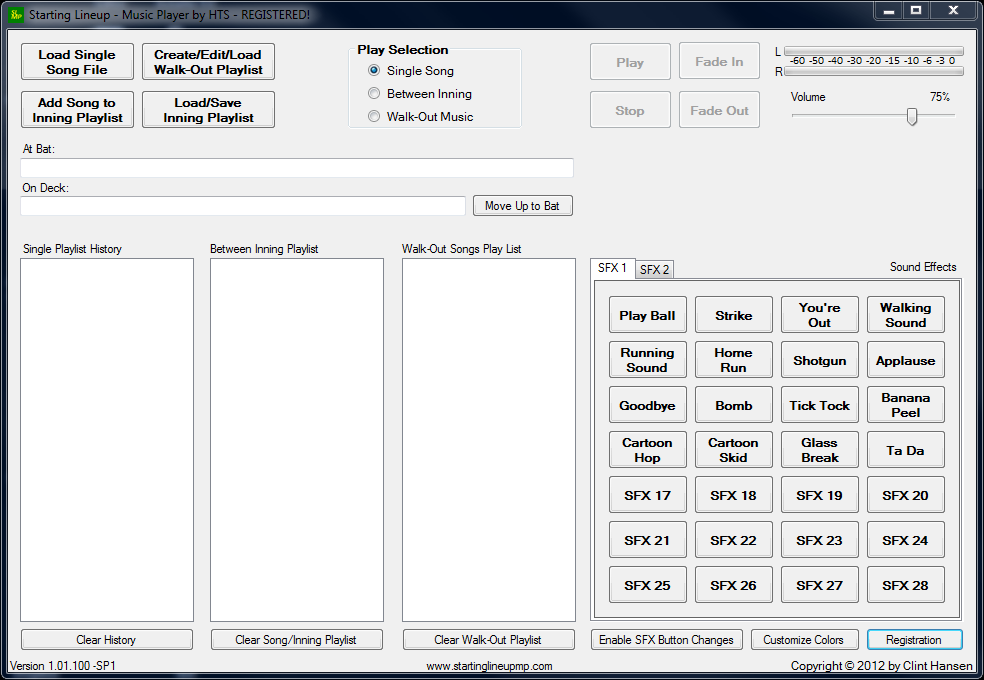984x680 pixels.
Task: Click Add Song to Inning Playlist
Action: (77, 110)
